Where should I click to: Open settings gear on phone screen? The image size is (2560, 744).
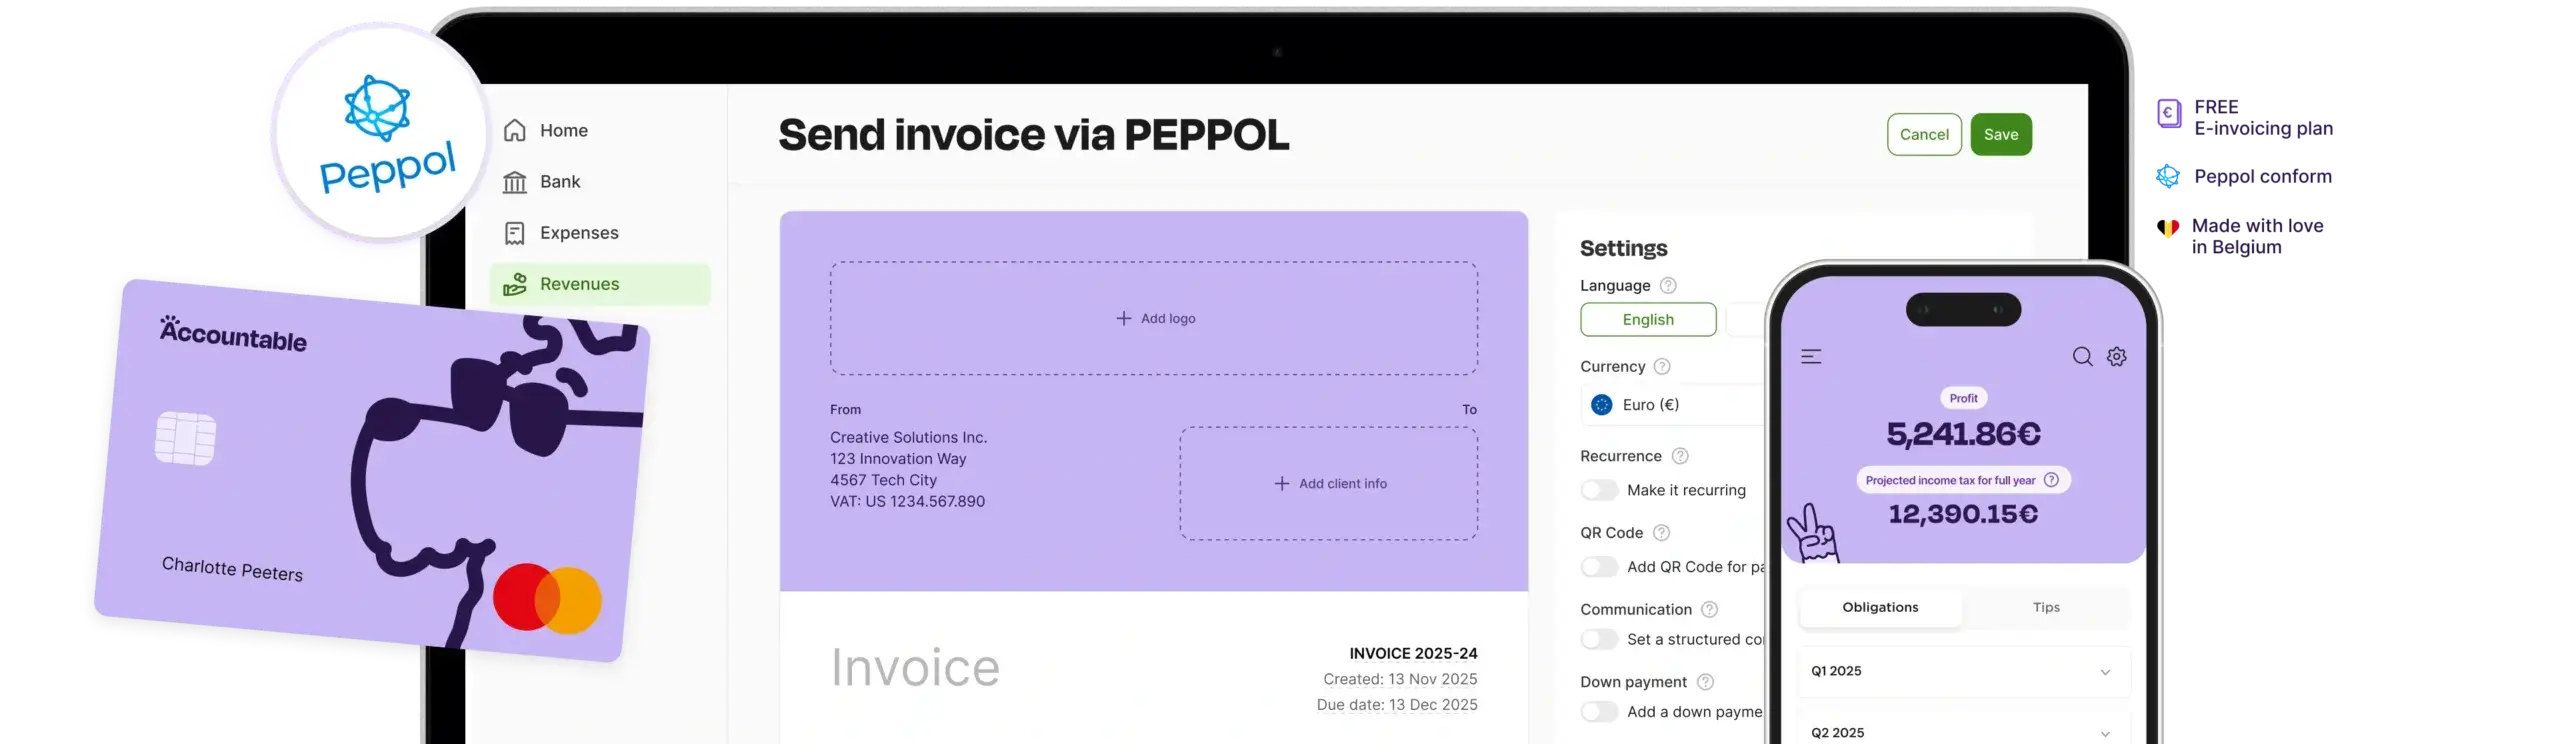click(x=2117, y=357)
